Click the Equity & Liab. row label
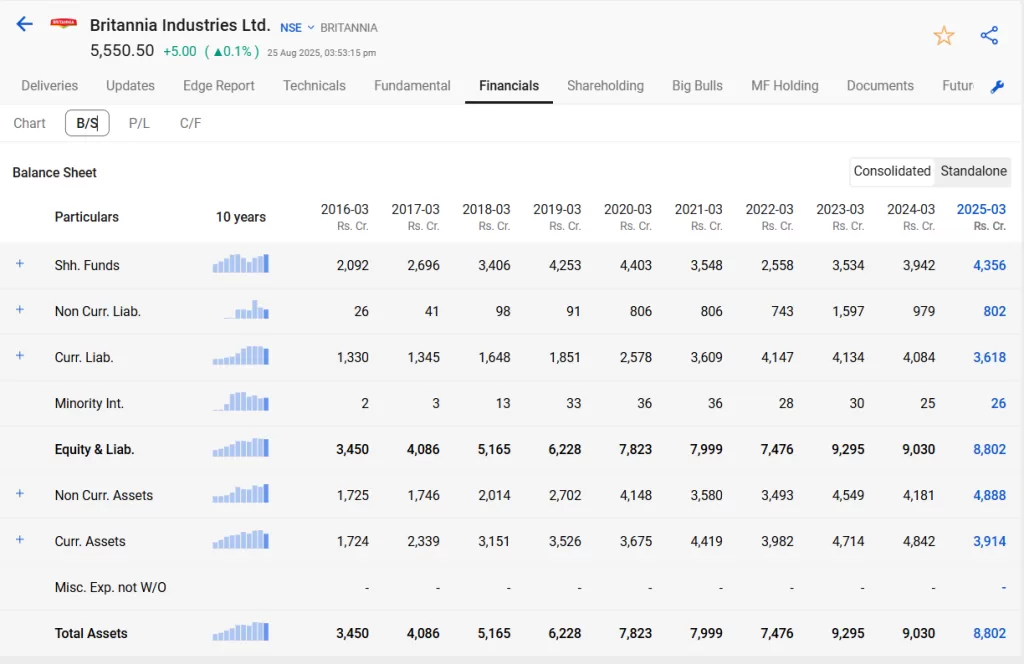The width and height of the screenshot is (1024, 664). point(94,449)
